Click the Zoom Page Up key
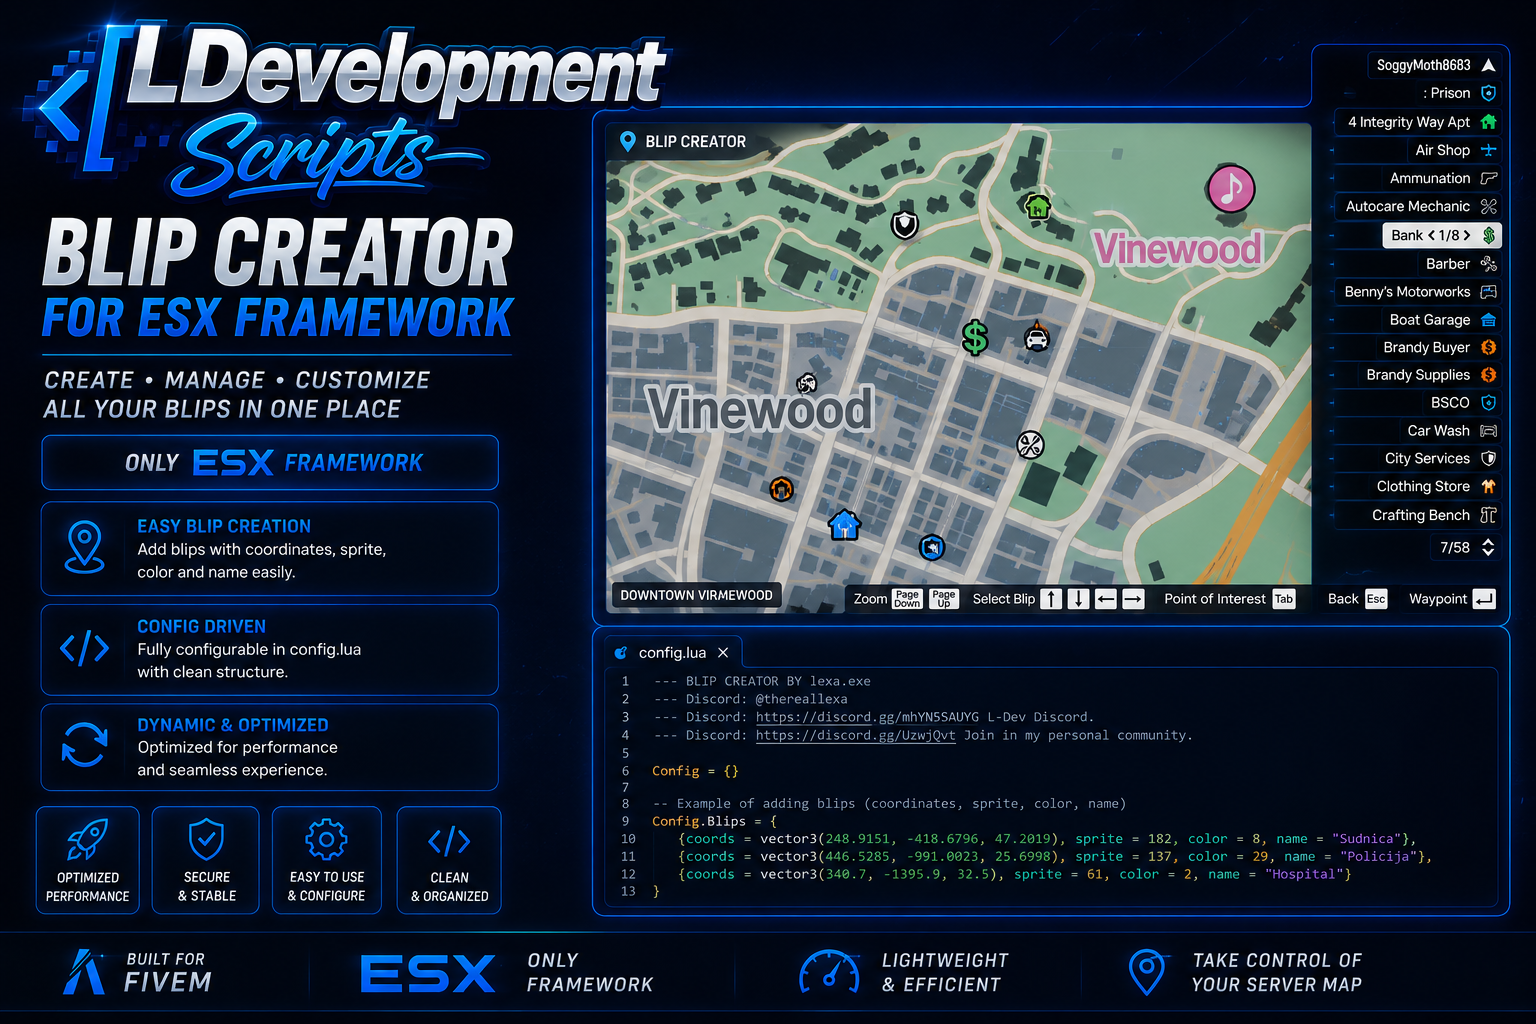This screenshot has width=1536, height=1024. click(x=944, y=599)
